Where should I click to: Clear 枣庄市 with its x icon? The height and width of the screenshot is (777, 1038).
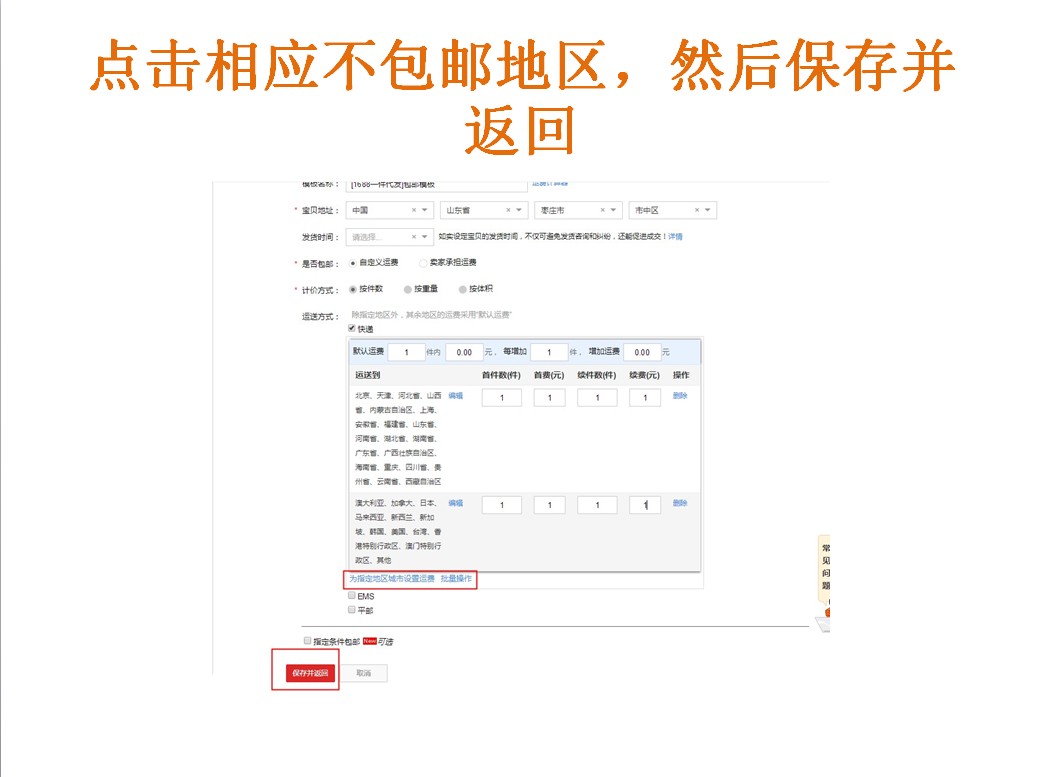[602, 210]
